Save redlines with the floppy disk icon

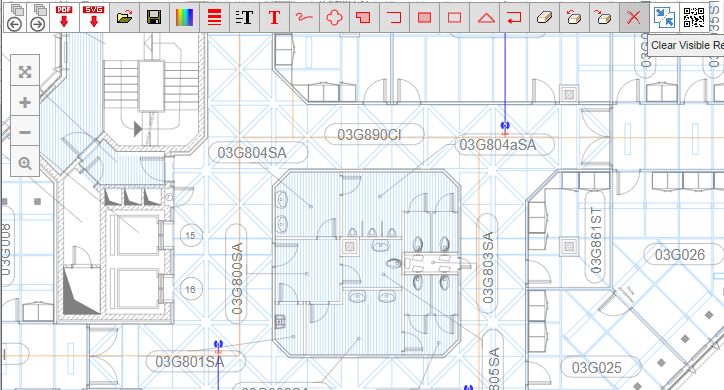tap(154, 17)
